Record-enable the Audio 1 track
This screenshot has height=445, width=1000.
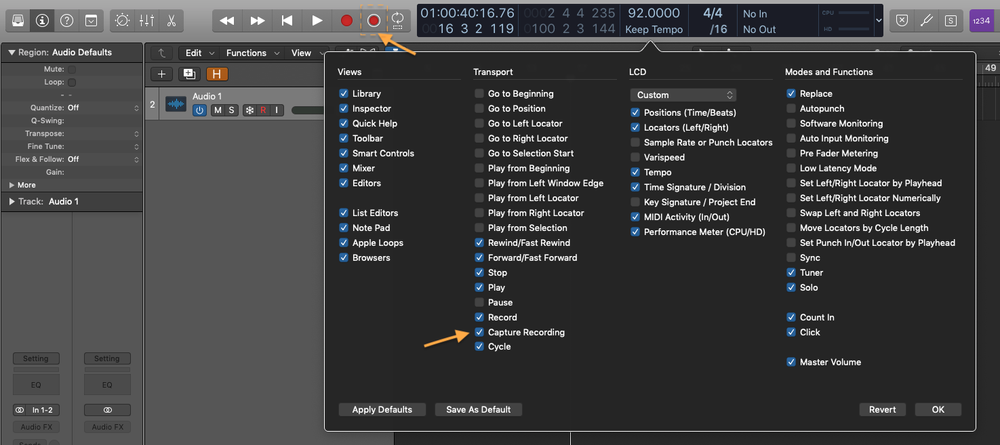tap(263, 110)
